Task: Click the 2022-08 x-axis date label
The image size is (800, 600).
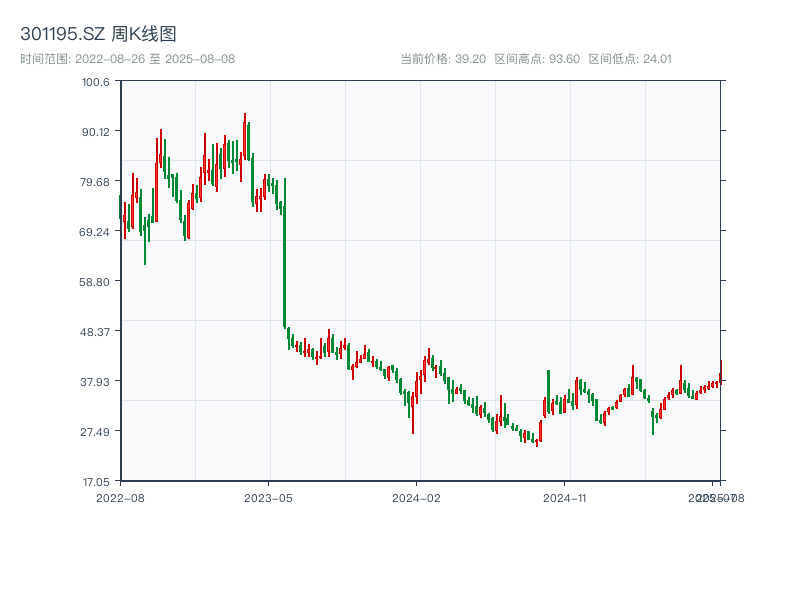Action: (120, 497)
